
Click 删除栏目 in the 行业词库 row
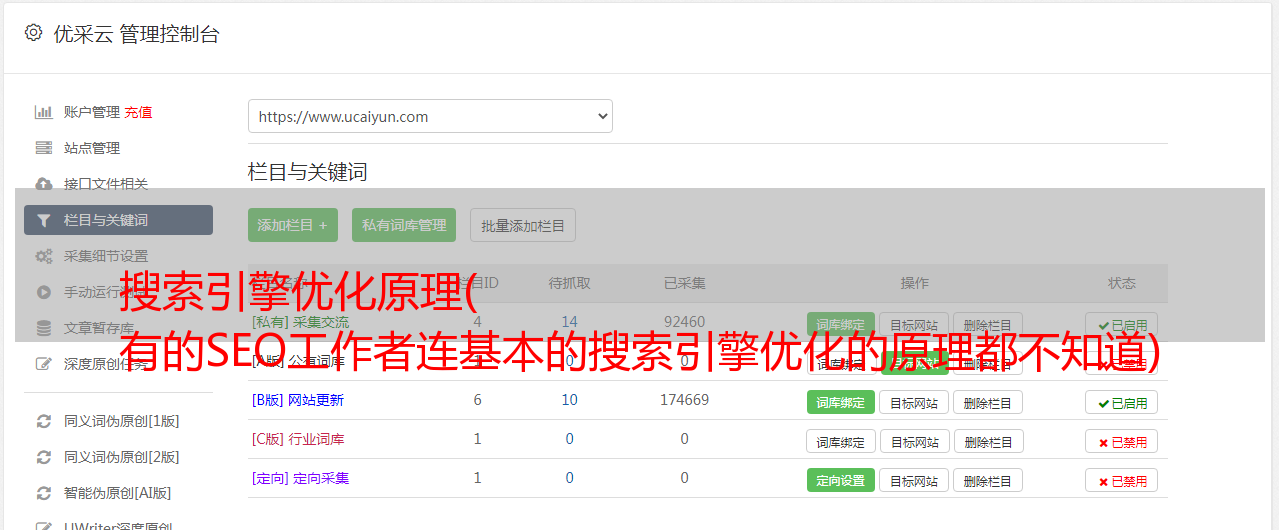click(x=988, y=441)
